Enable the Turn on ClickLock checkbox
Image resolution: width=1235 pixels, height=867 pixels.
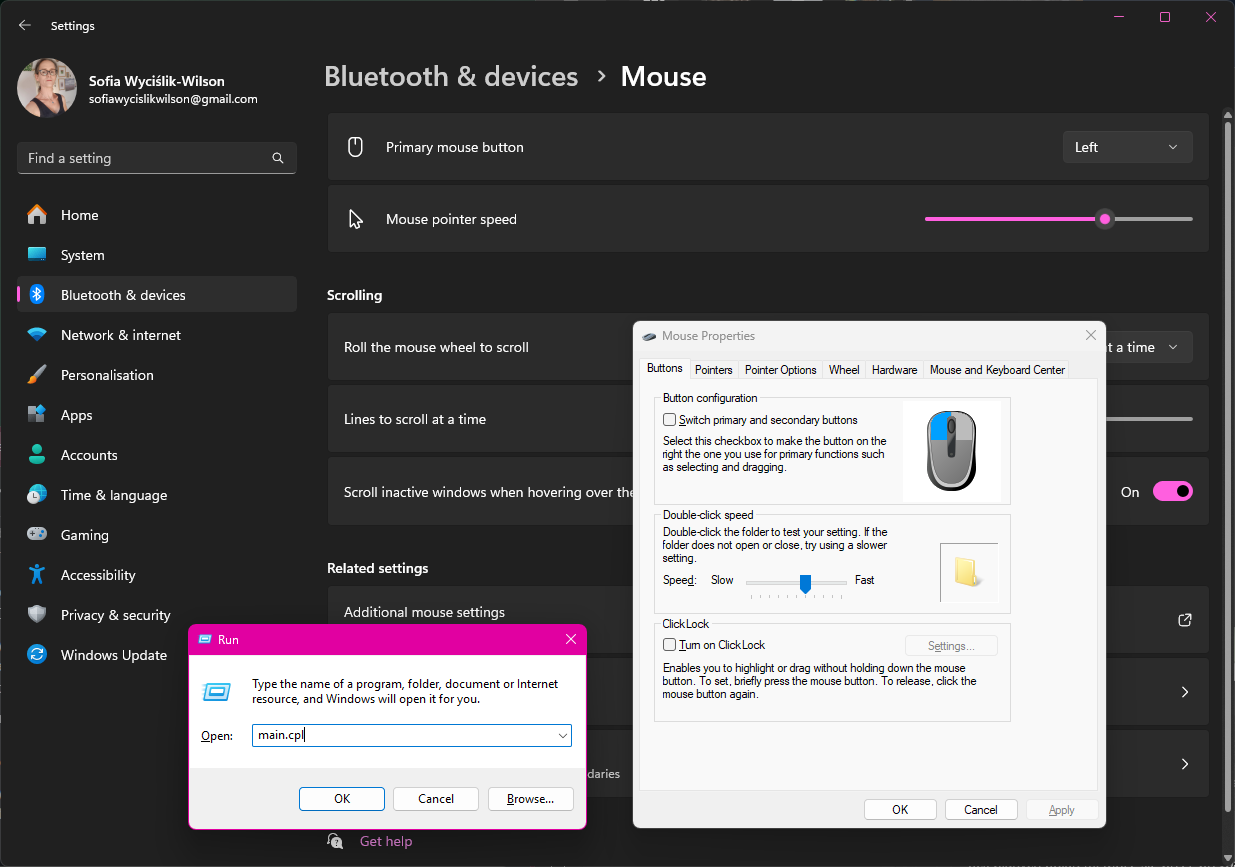point(670,645)
